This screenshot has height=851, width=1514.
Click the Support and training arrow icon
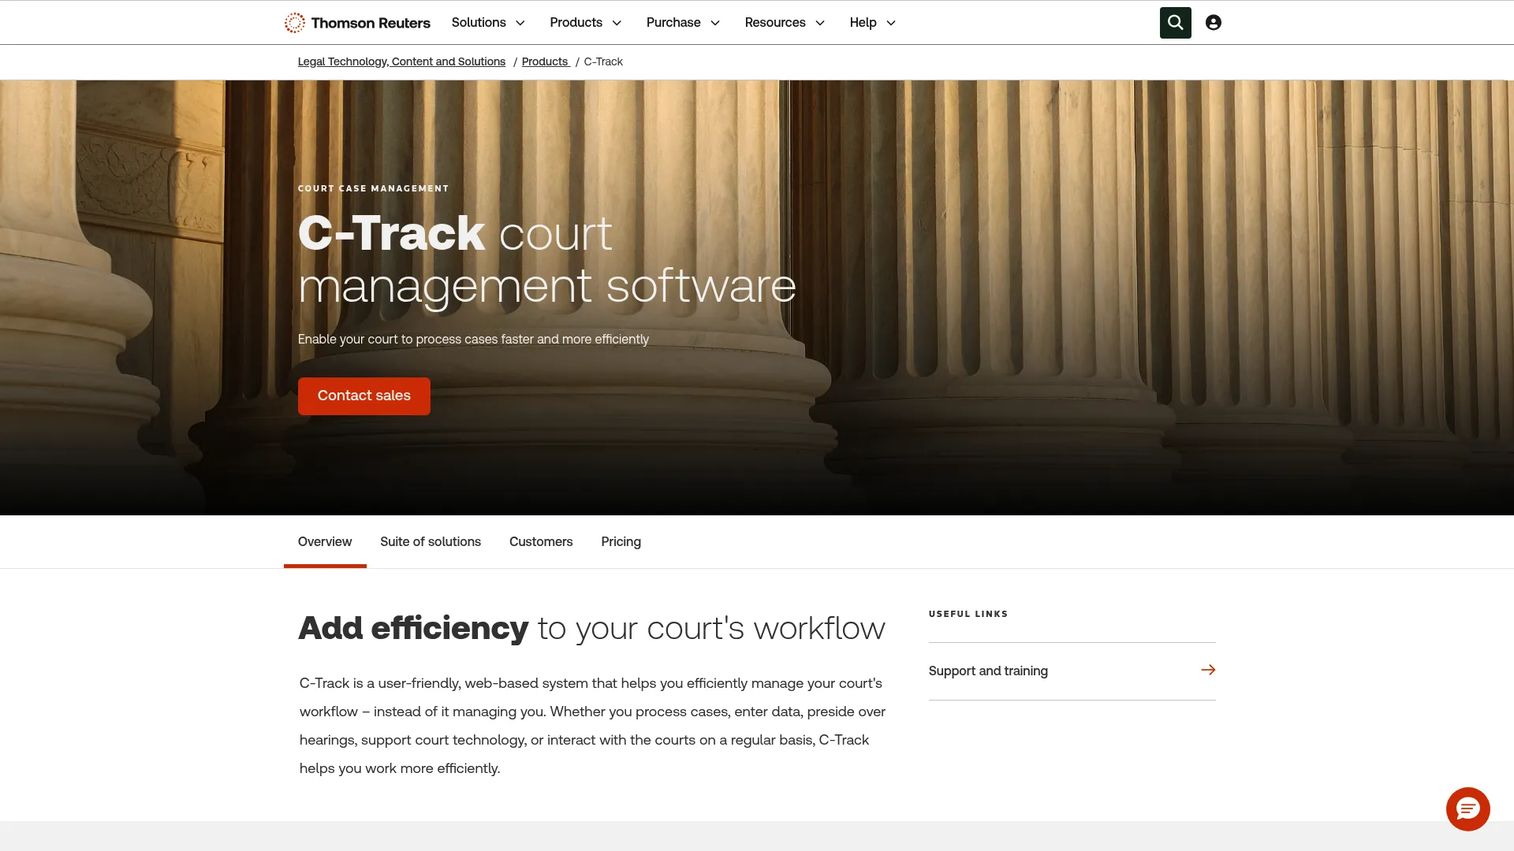point(1208,670)
